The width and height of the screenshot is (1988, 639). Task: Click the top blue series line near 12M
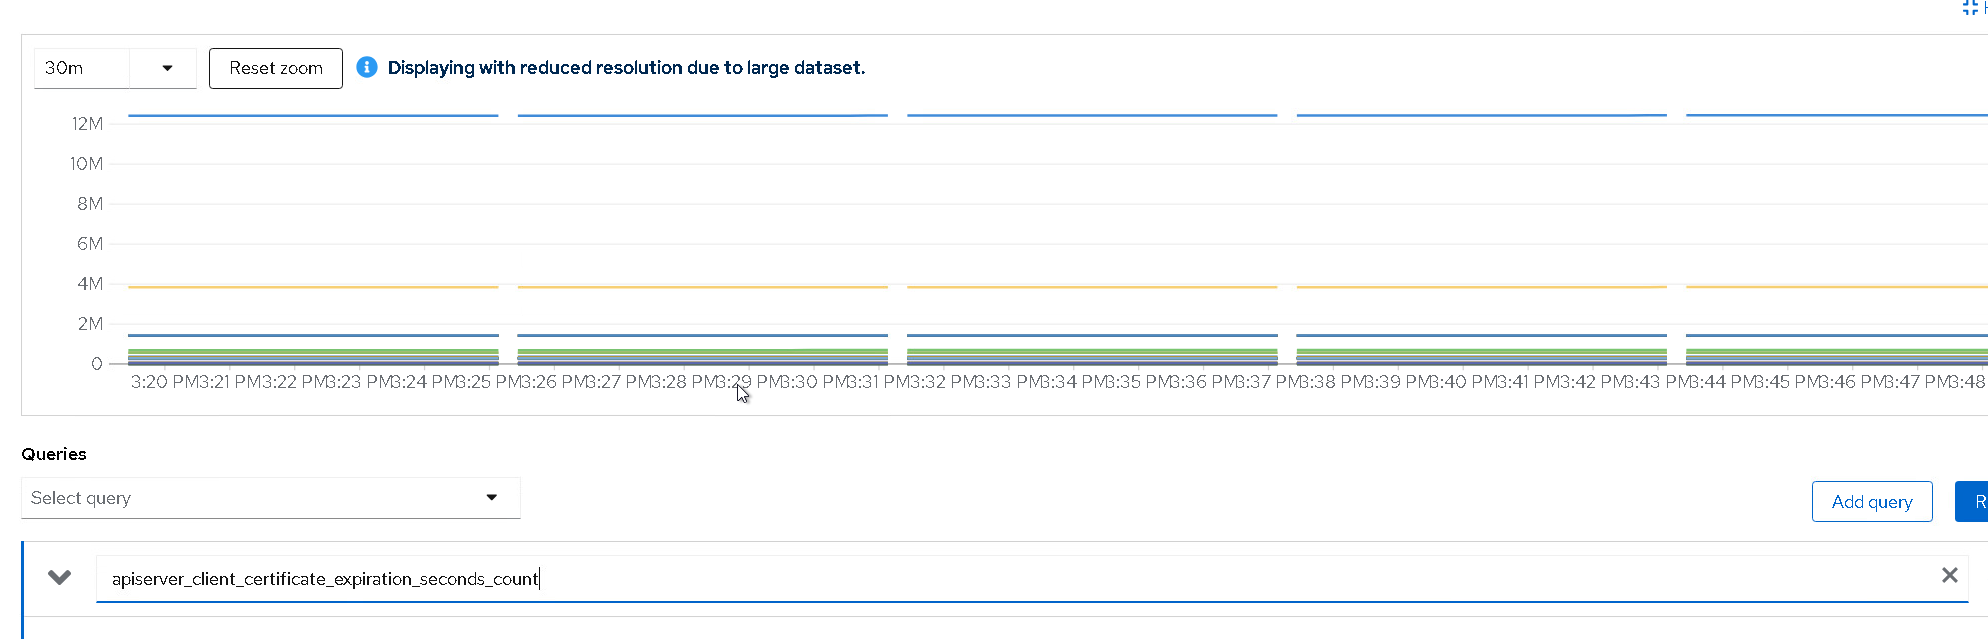[x=700, y=116]
